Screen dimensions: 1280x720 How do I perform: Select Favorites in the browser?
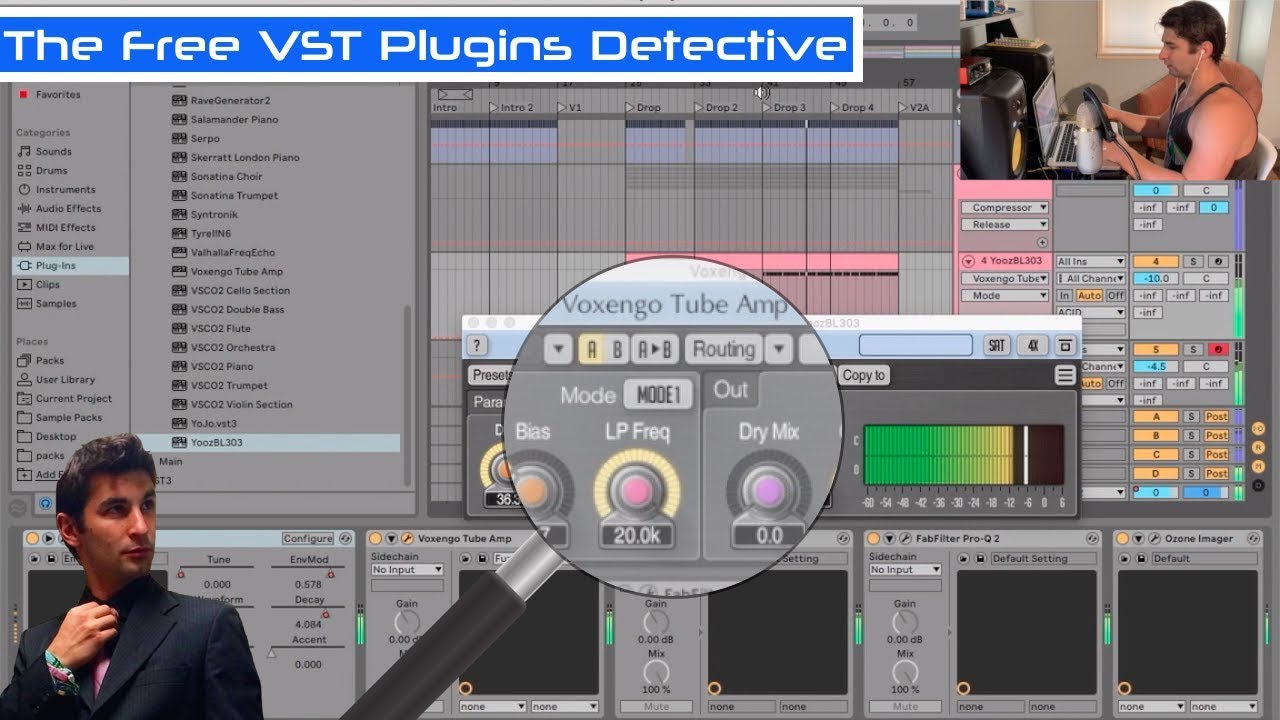tap(50, 95)
